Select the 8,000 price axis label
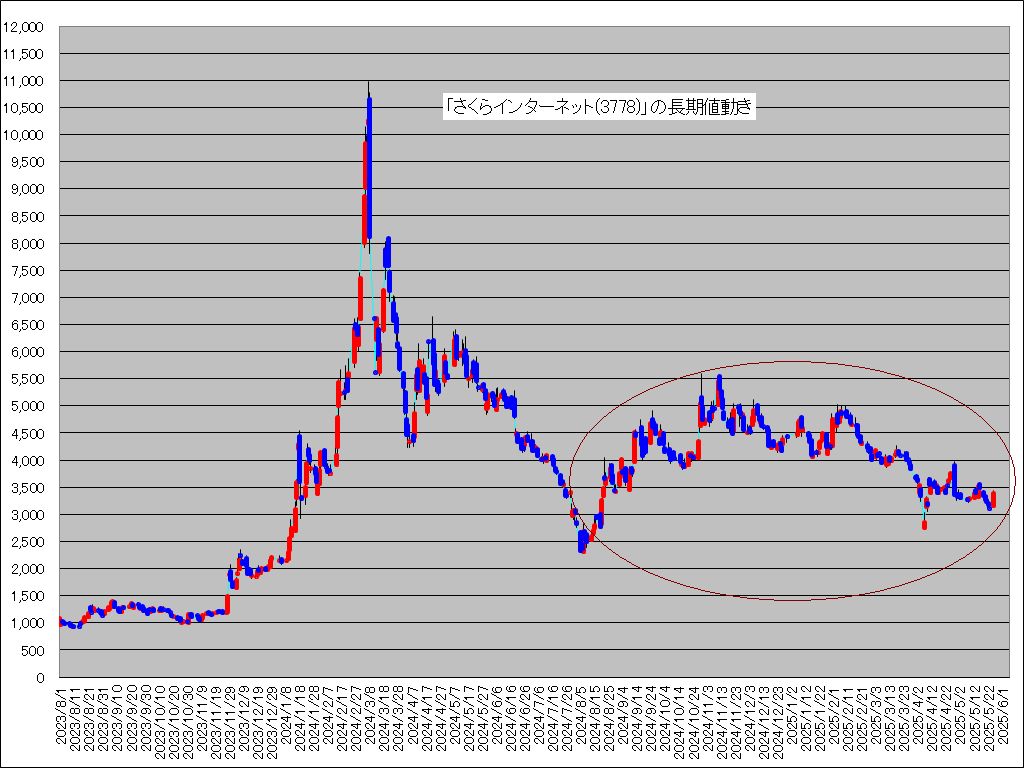 (x=26, y=244)
